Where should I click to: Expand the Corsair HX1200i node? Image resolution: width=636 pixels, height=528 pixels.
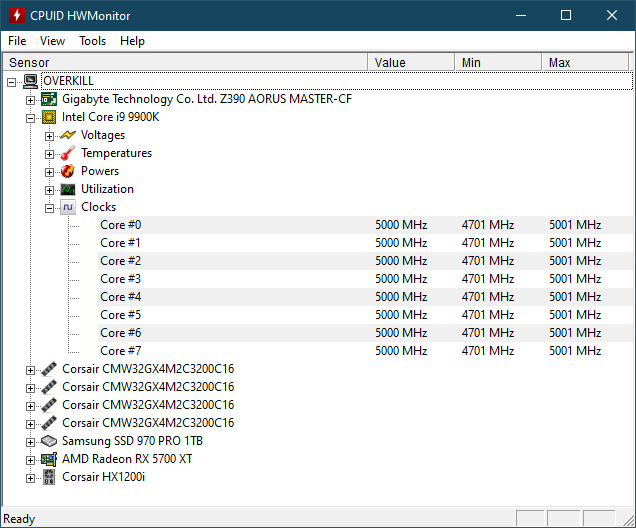(30, 478)
